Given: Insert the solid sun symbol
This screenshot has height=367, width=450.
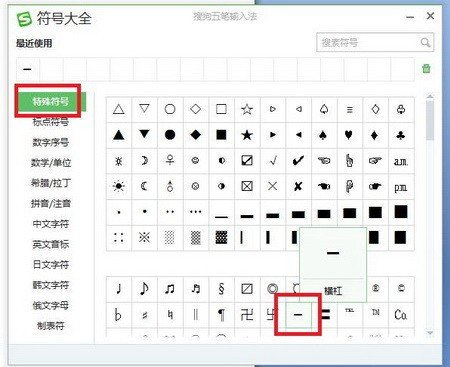Looking at the screenshot, I should pyautogui.click(x=119, y=186).
